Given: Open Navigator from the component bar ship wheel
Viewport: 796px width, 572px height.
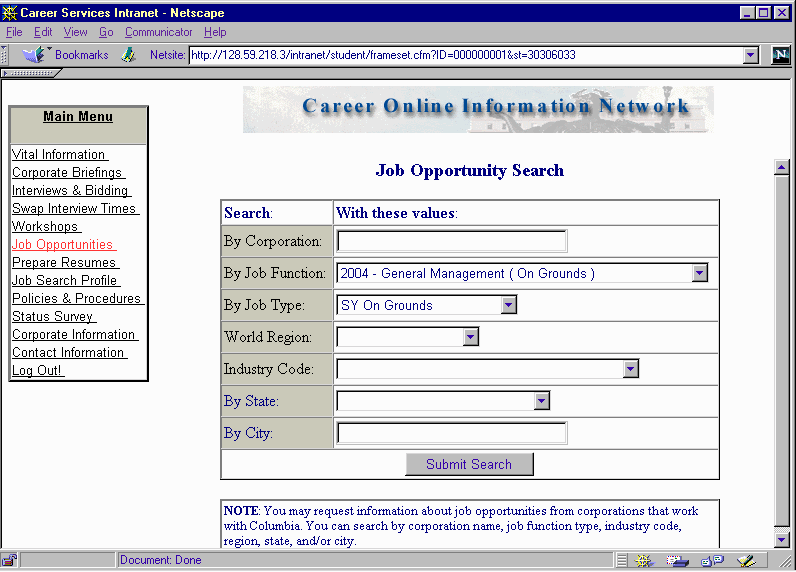Looking at the screenshot, I should [645, 561].
